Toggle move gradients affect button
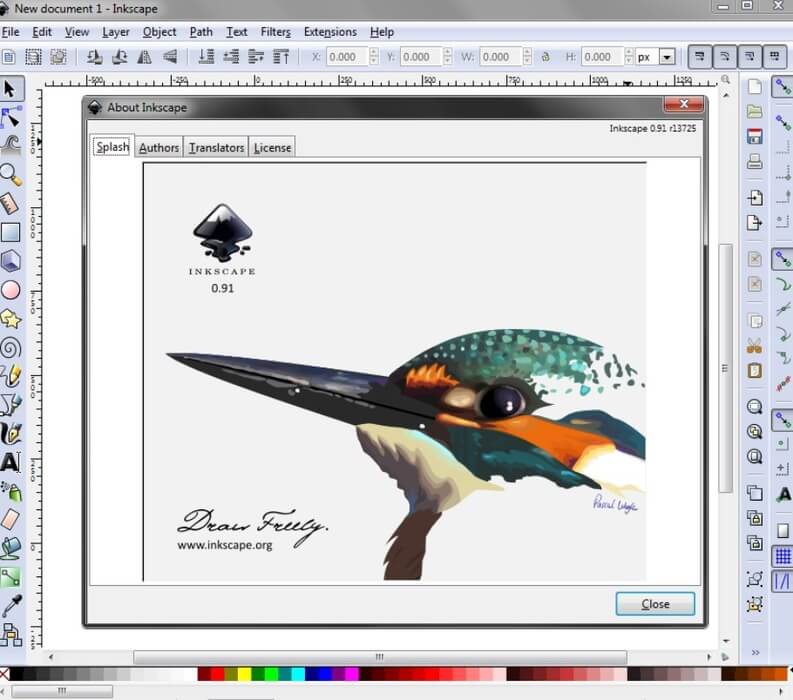 point(749,57)
